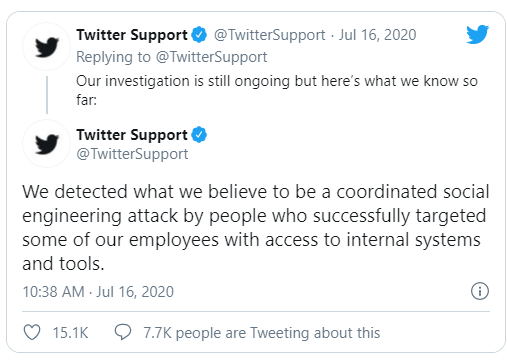This screenshot has height=361, width=507.
Task: Click the verified badge in the main tweet
Action: pyautogui.click(x=199, y=135)
